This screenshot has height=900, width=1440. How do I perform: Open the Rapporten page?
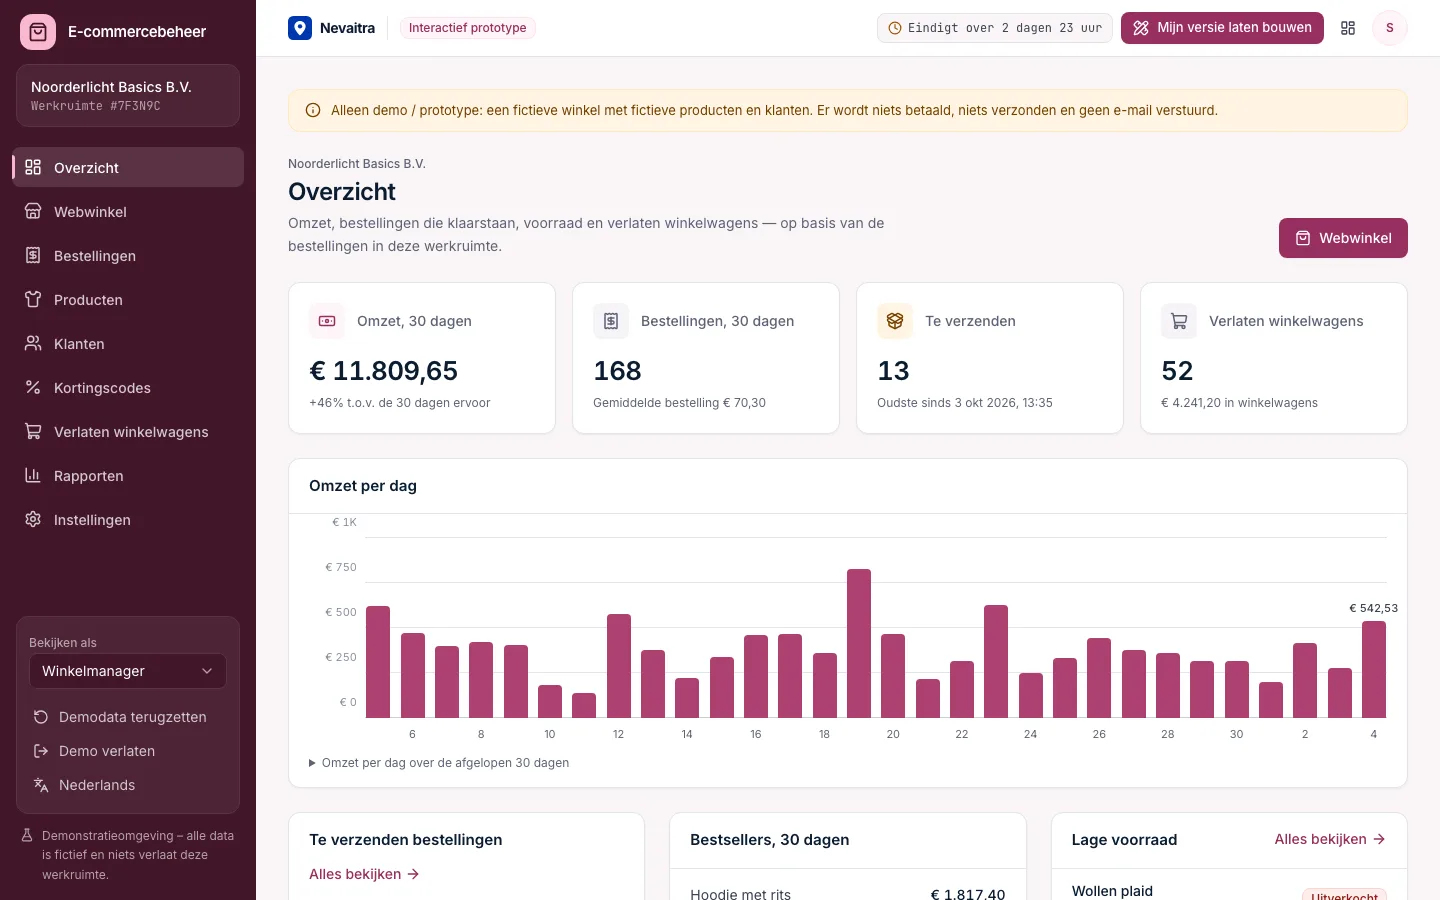[128, 475]
